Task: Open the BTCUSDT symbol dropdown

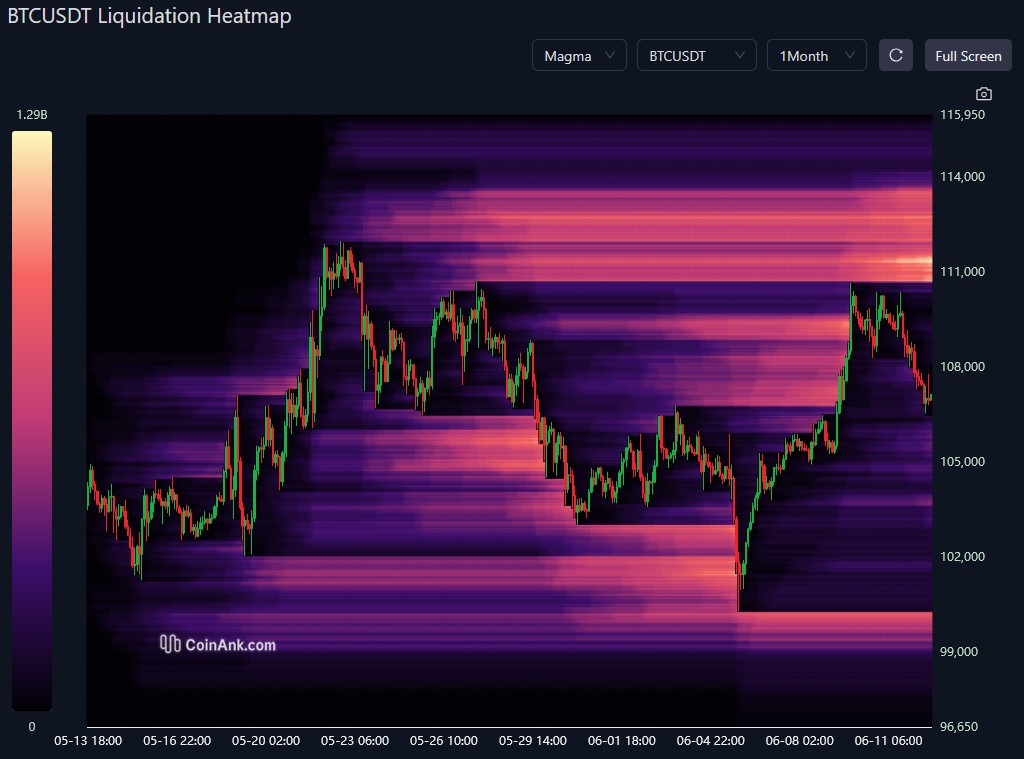Action: 697,56
